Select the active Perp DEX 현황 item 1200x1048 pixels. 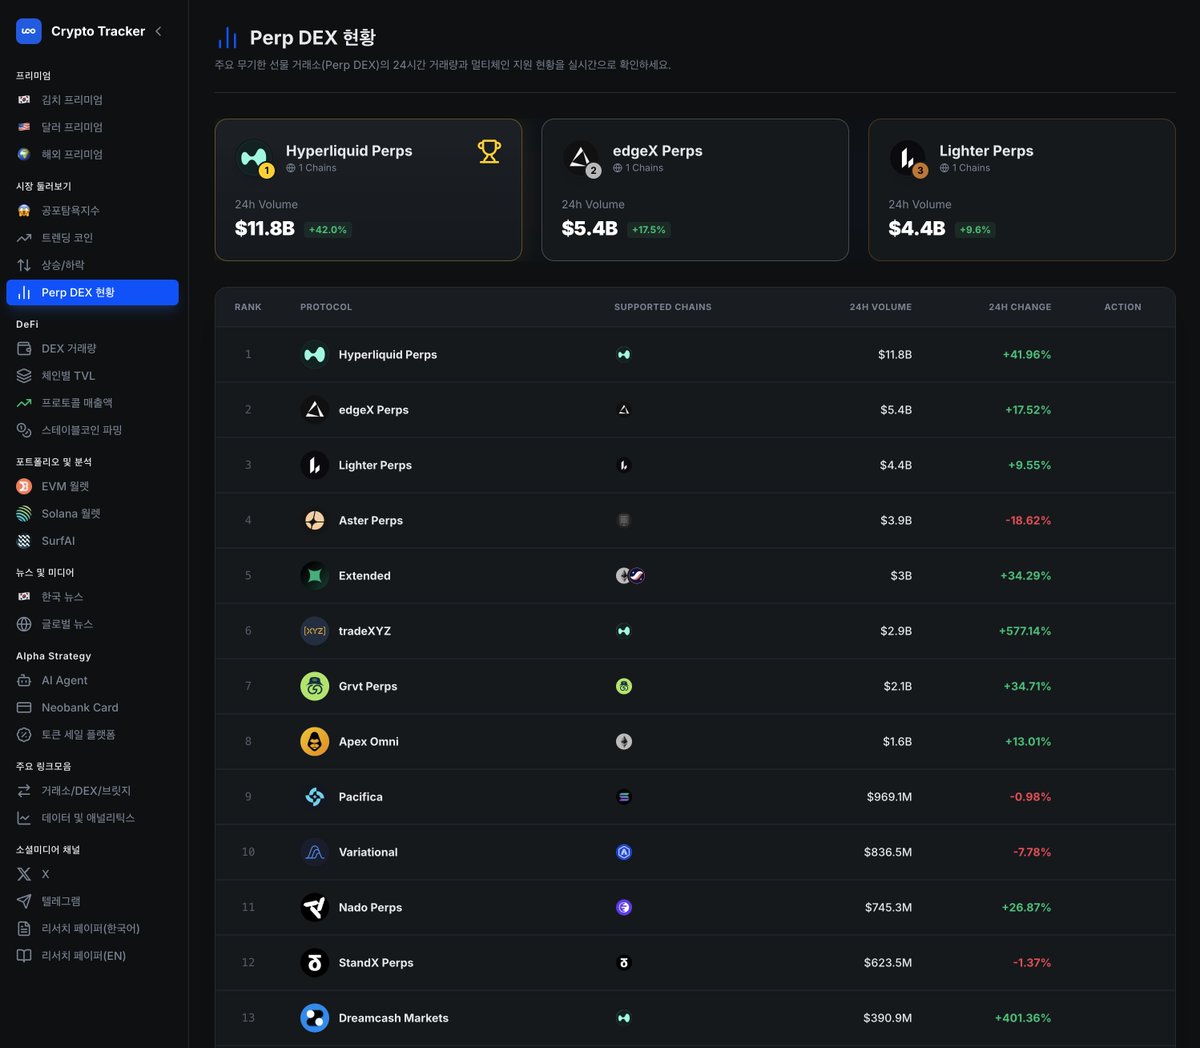(x=92, y=292)
